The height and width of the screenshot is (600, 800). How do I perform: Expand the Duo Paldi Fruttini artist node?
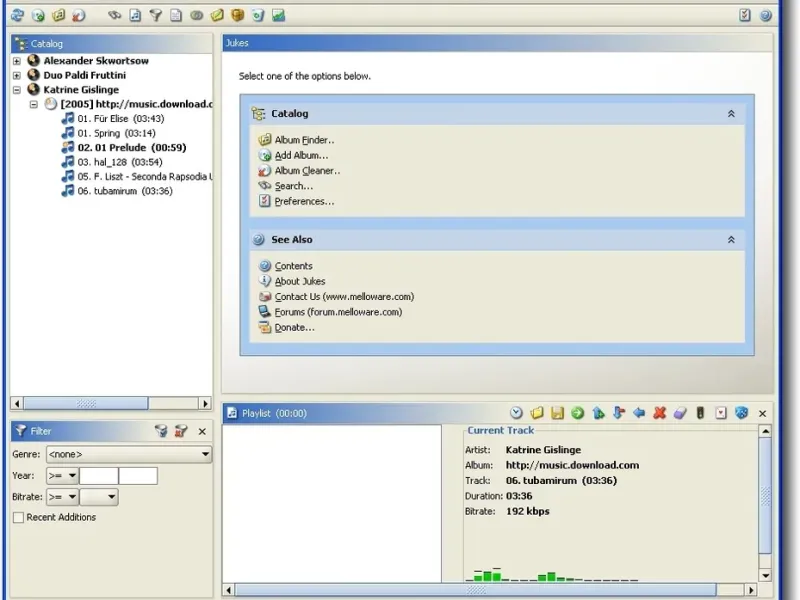pyautogui.click(x=17, y=76)
